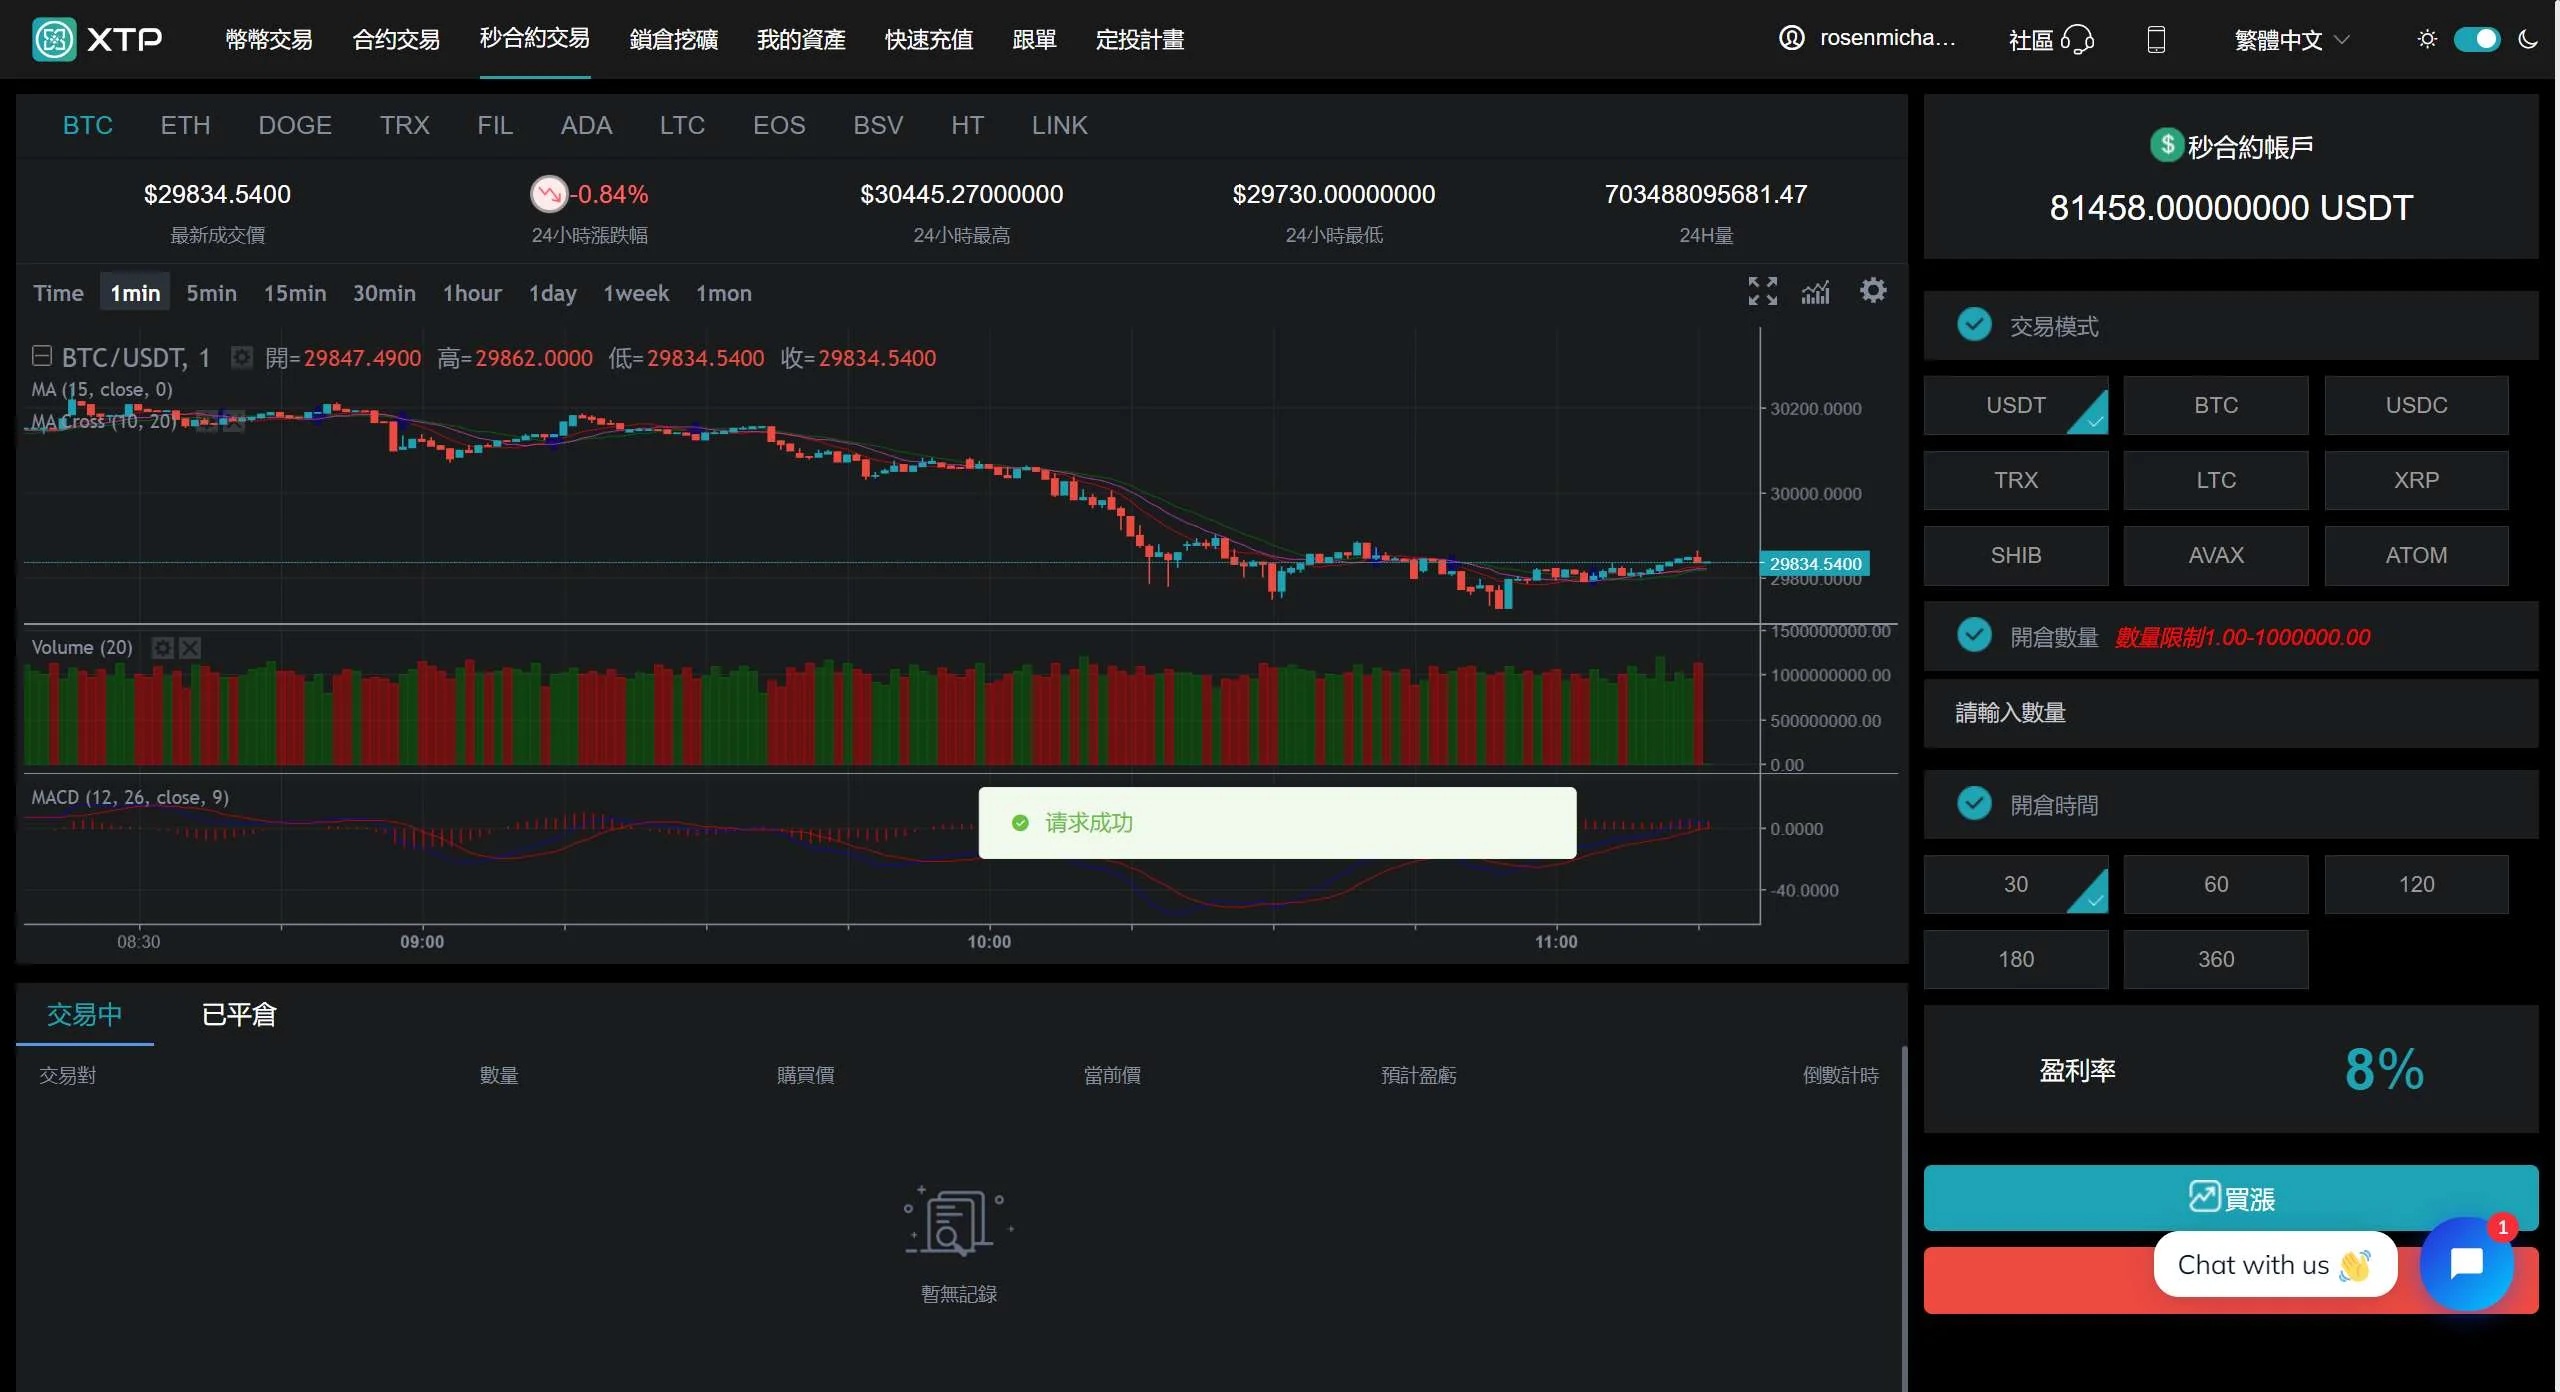Select the ETH coin tab
This screenshot has height=1392, width=2560.
click(x=185, y=125)
